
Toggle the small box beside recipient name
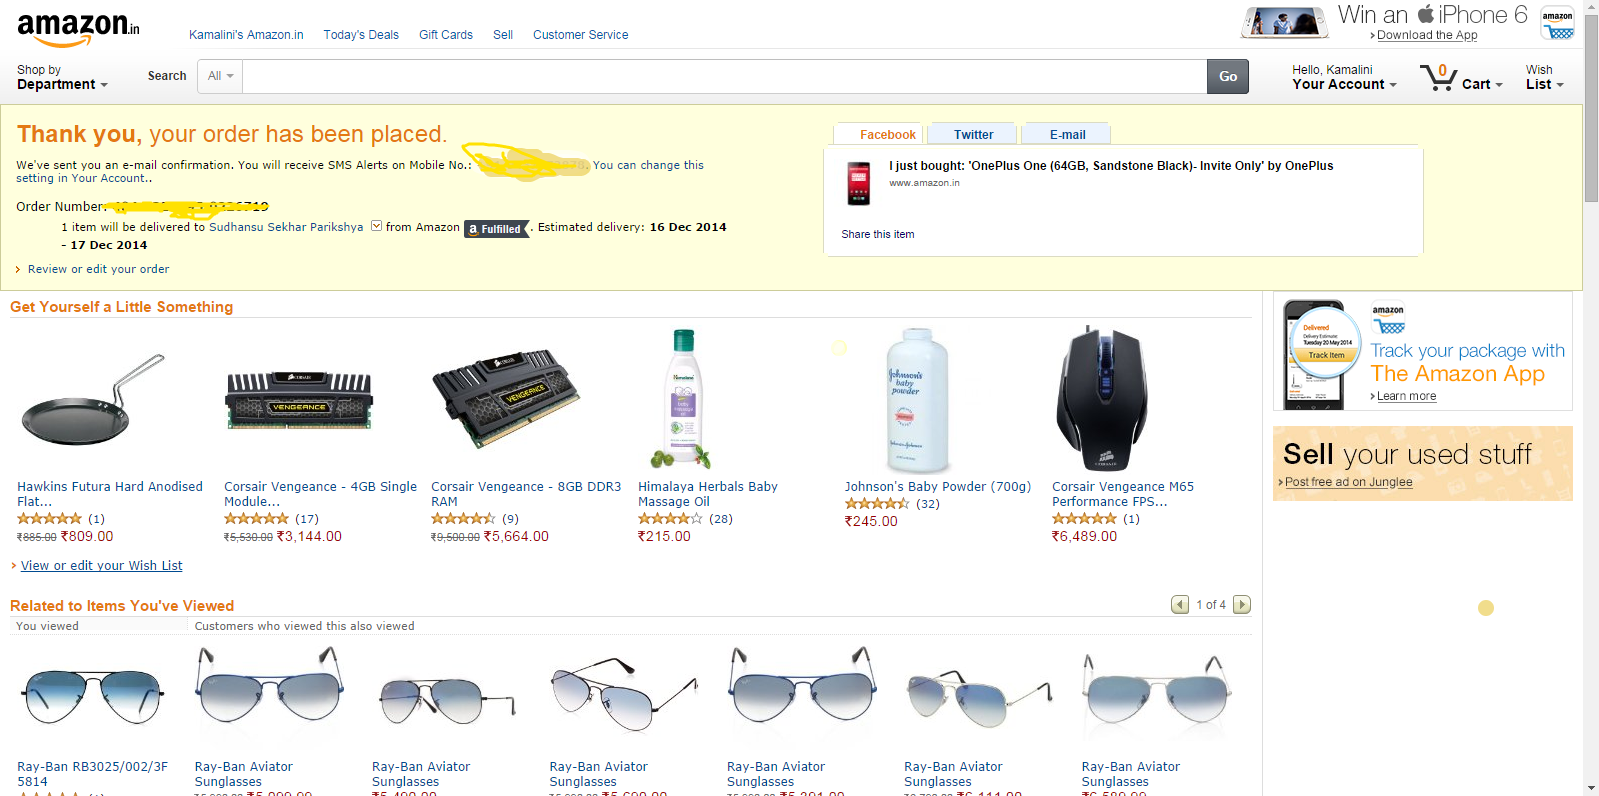coord(377,226)
